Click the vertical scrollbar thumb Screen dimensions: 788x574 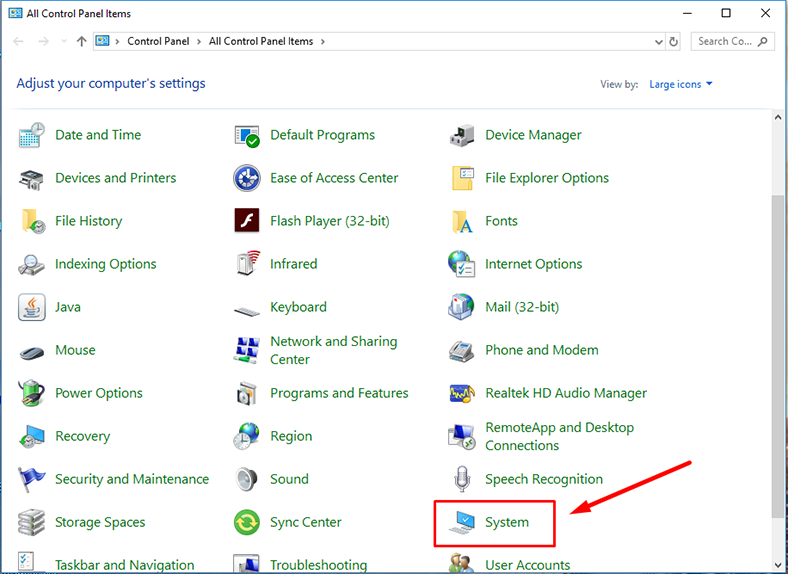(778, 356)
